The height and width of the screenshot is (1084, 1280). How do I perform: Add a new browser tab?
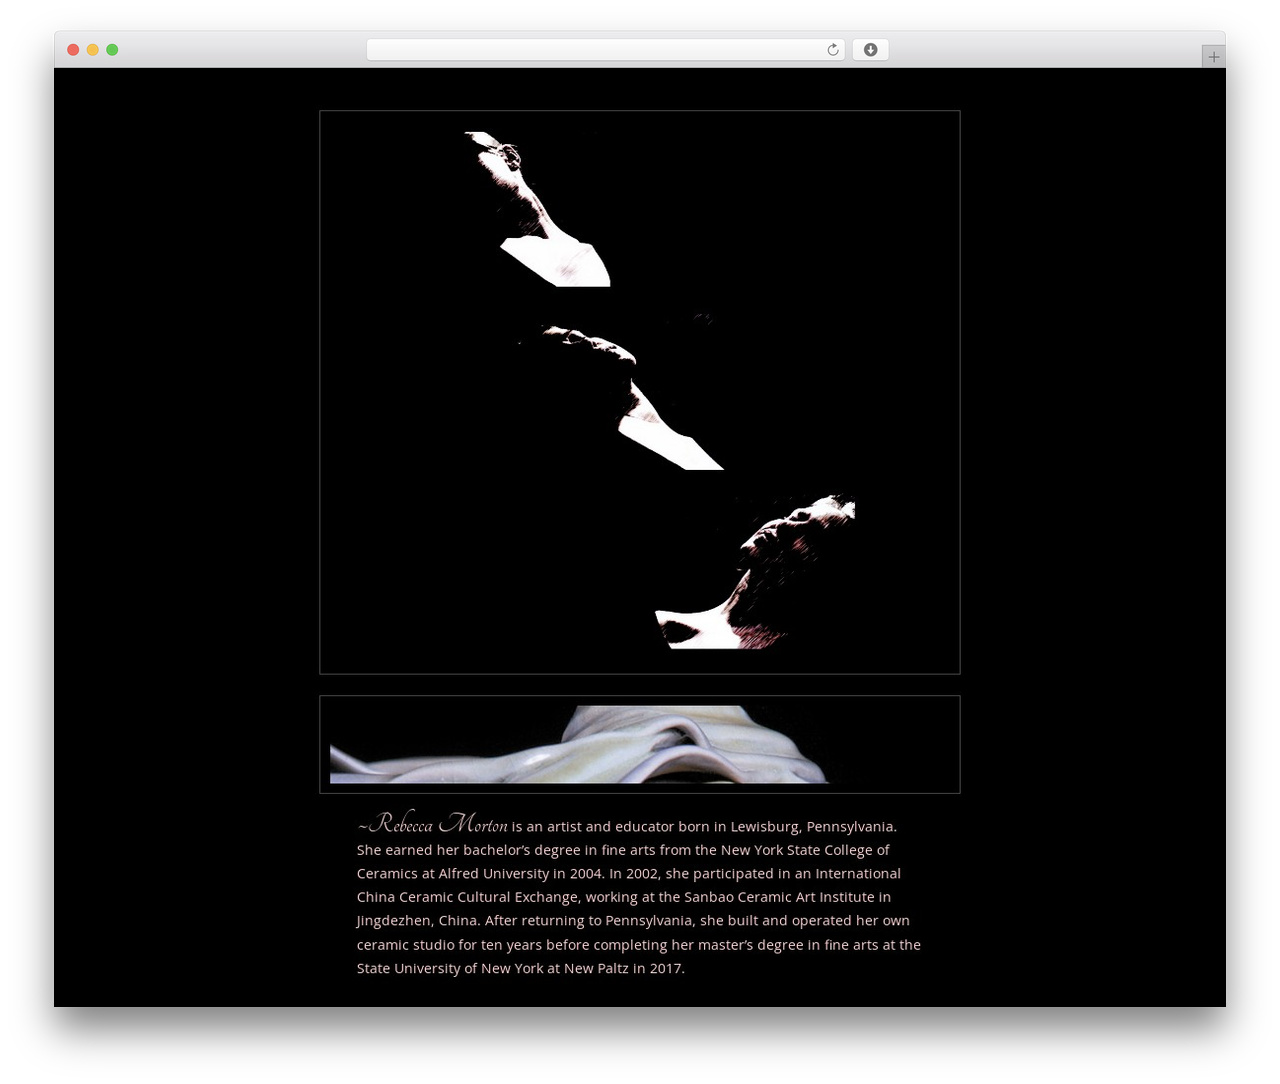1213,57
